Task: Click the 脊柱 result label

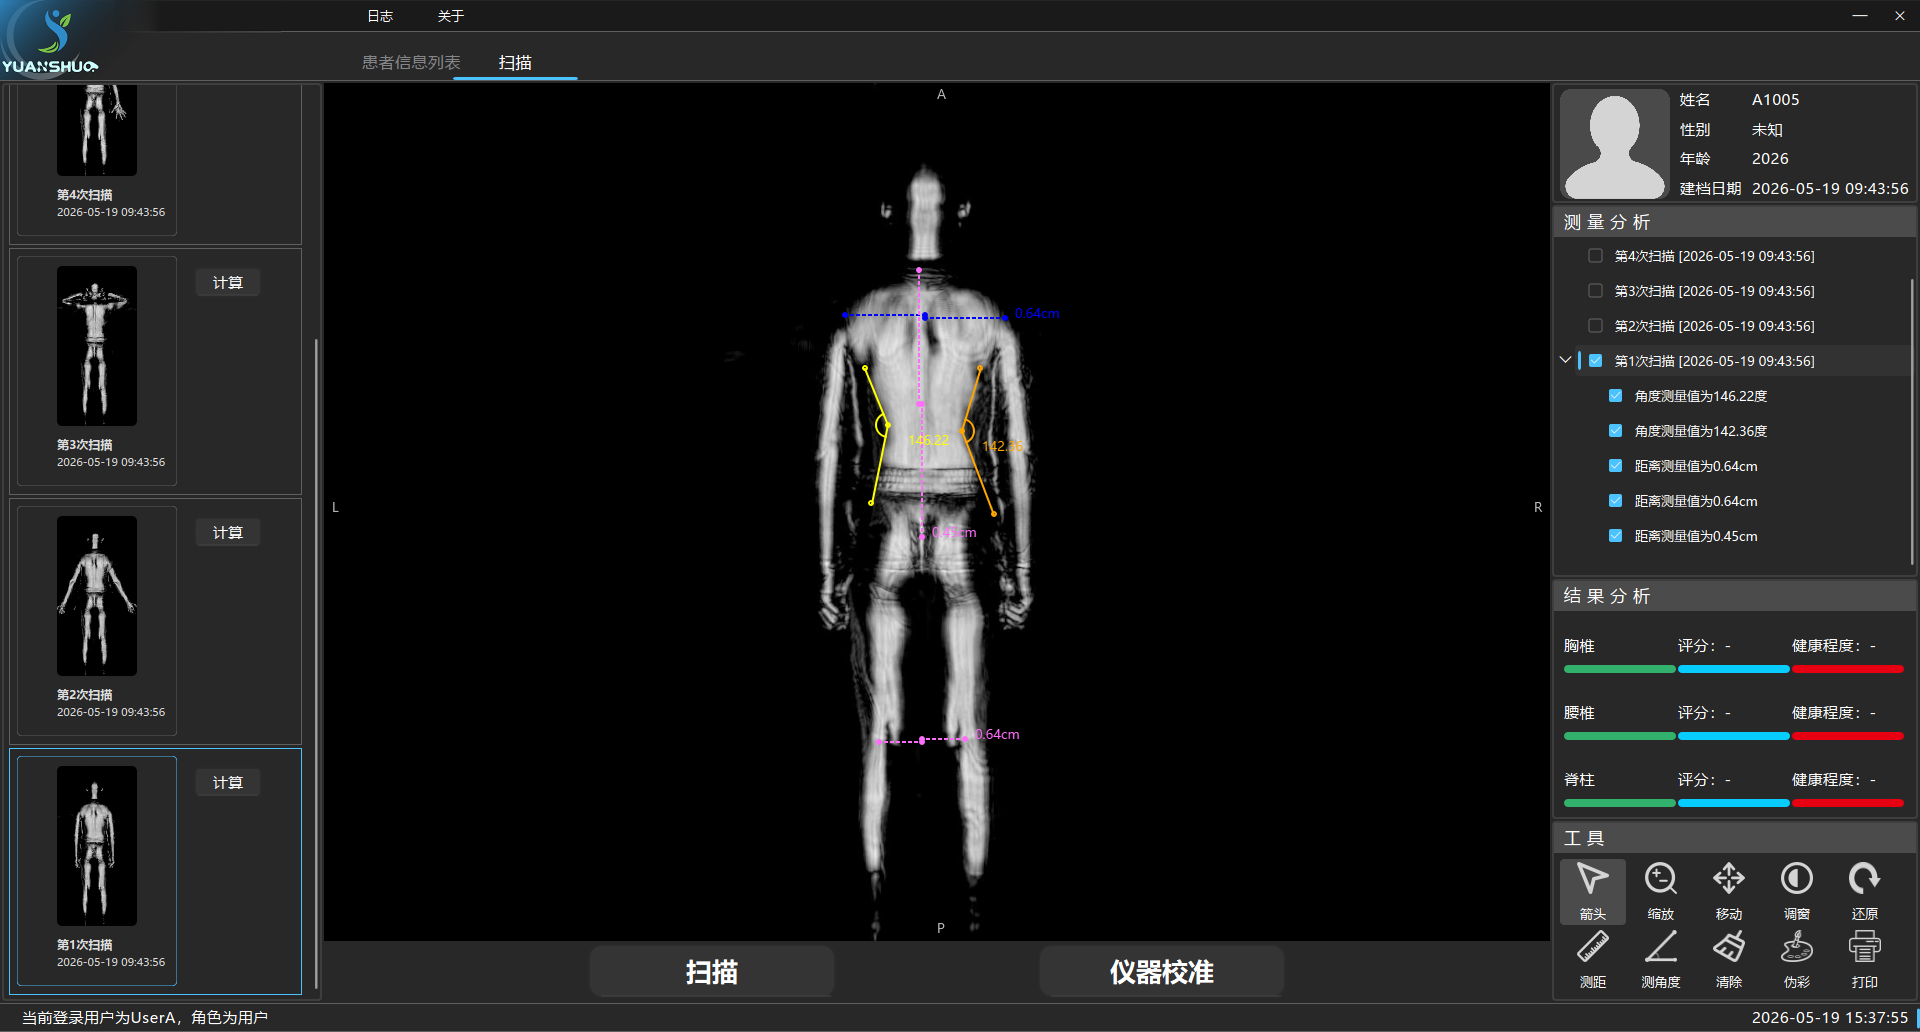Action: tap(1579, 780)
